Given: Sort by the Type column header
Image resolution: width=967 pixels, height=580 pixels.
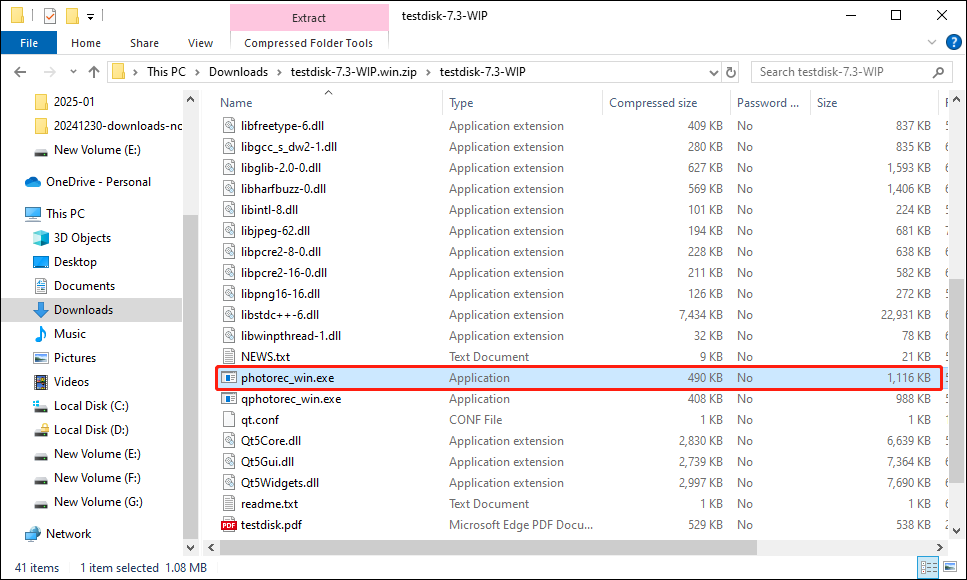Looking at the screenshot, I should tap(461, 103).
